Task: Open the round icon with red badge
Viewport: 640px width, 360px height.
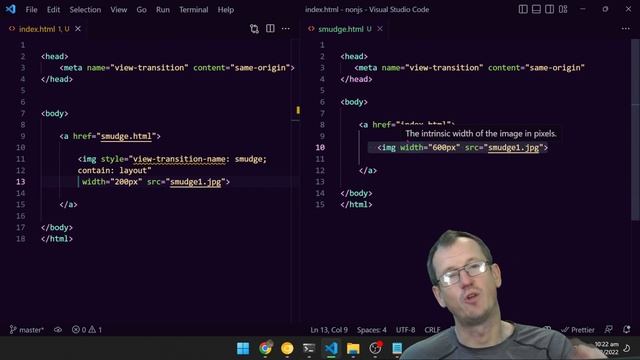Action: [375, 348]
